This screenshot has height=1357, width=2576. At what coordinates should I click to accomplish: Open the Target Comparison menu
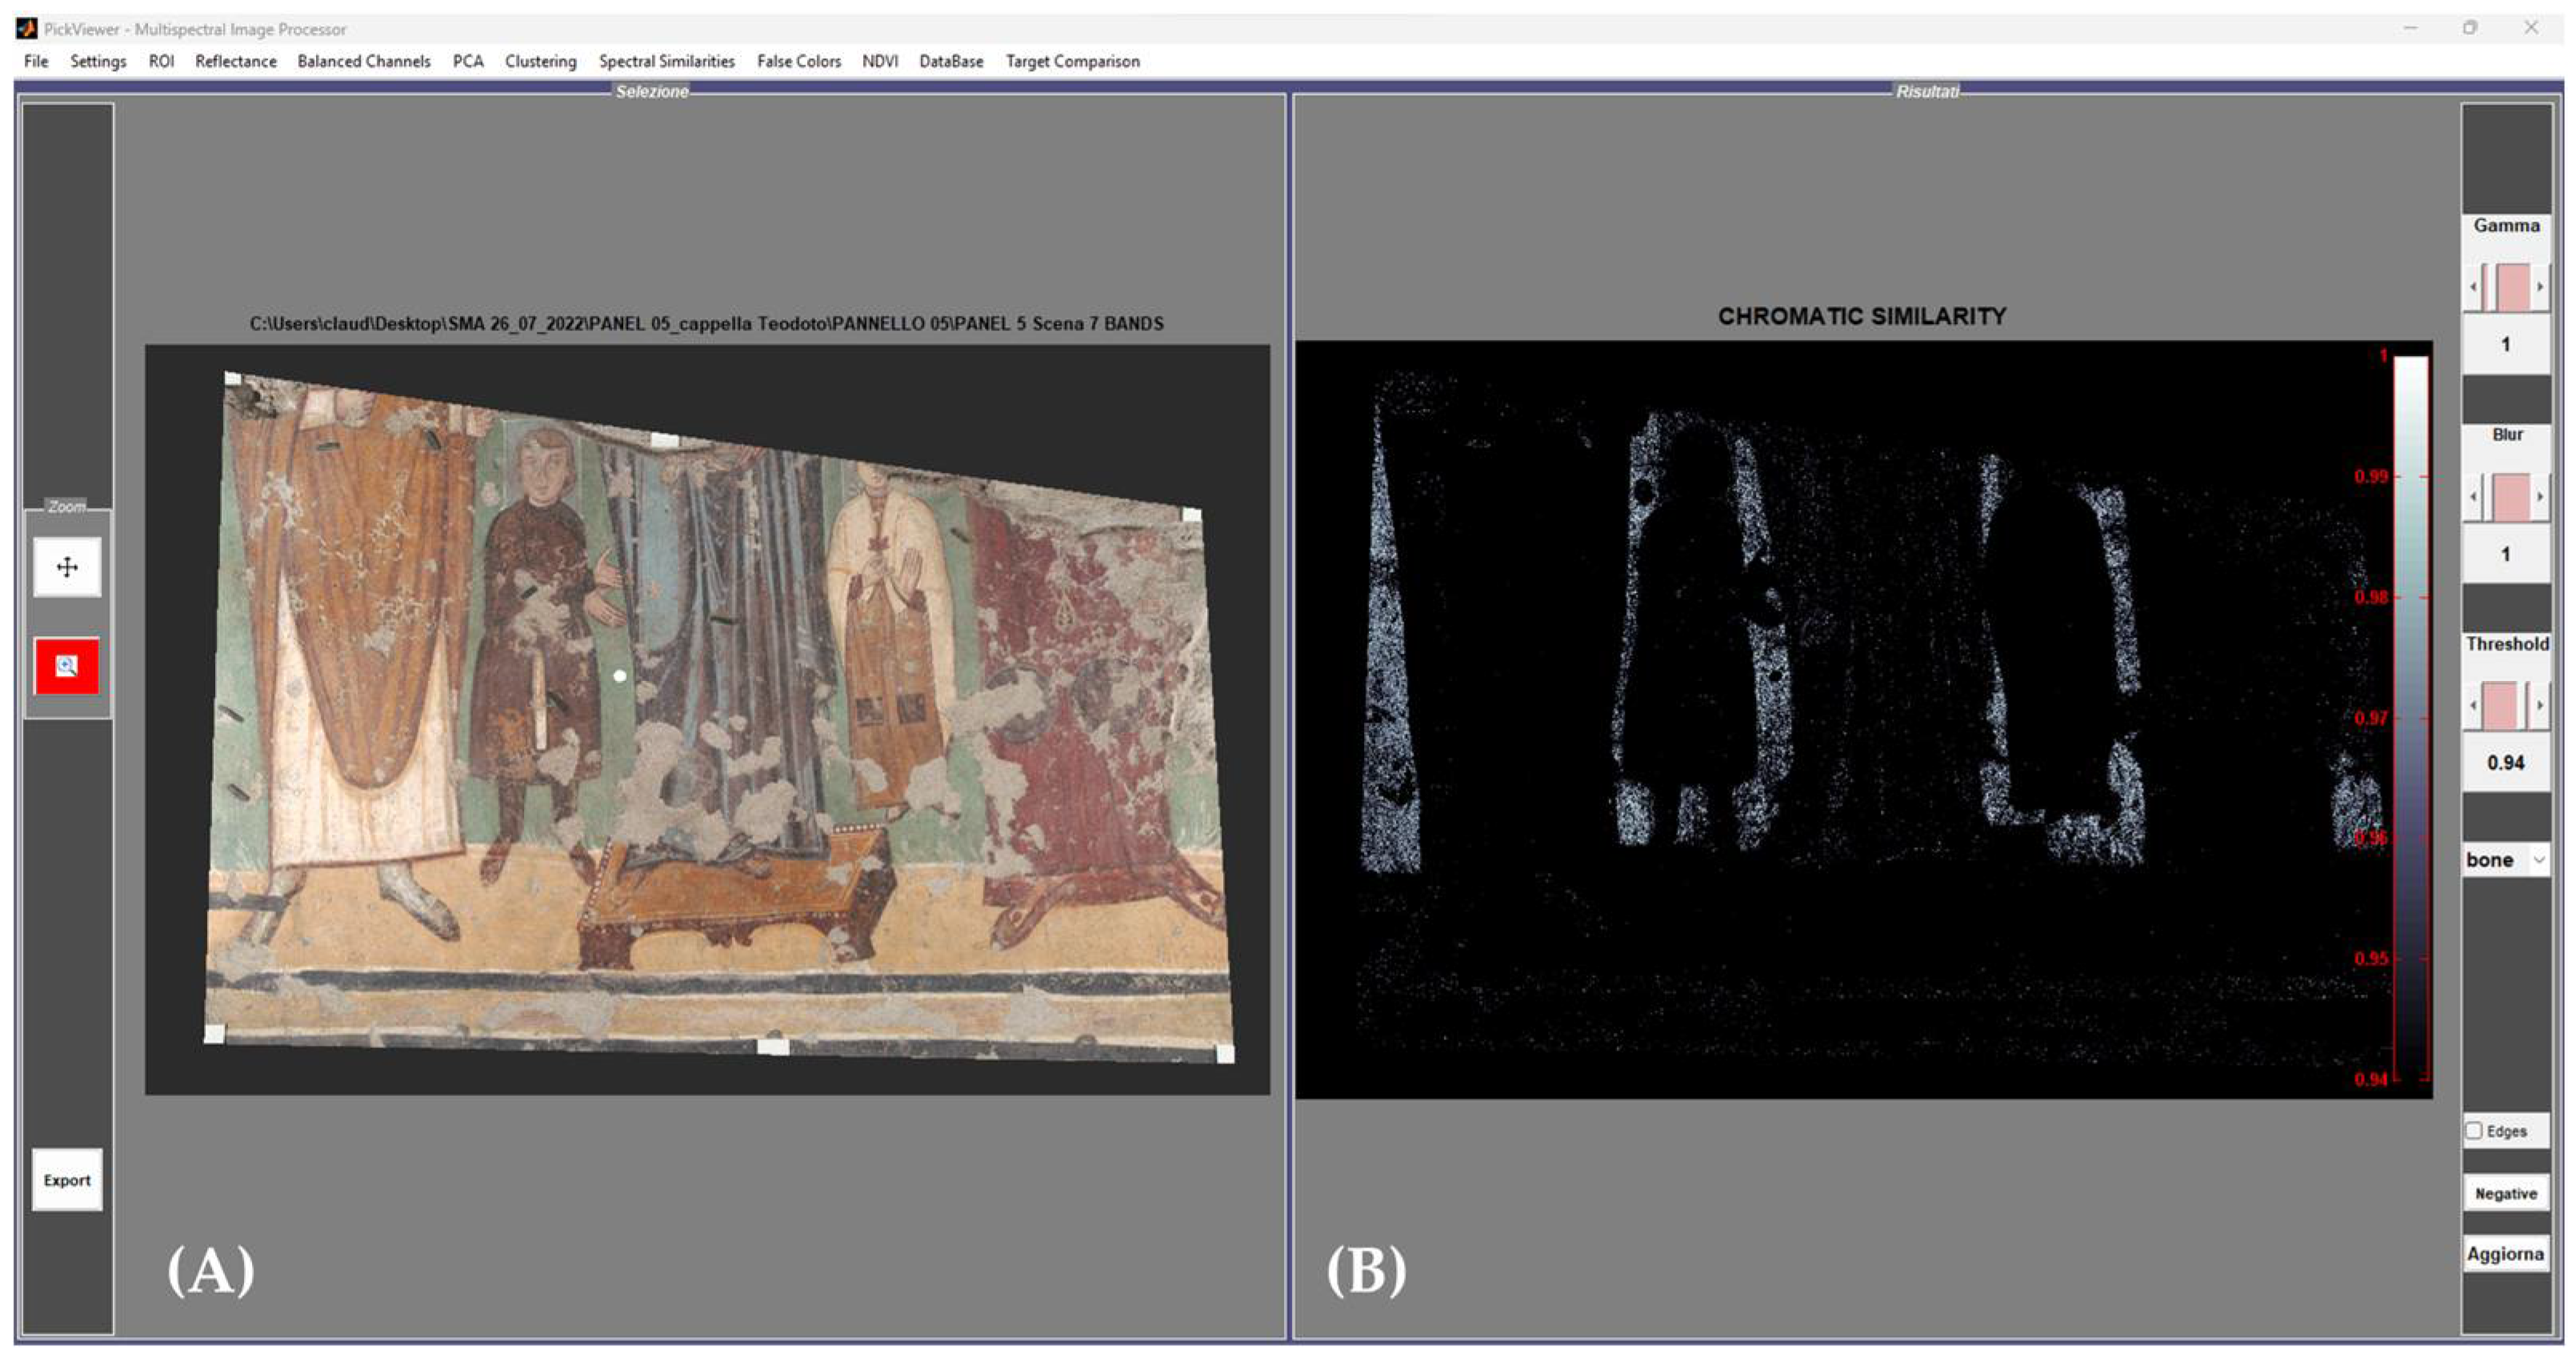[x=1072, y=61]
